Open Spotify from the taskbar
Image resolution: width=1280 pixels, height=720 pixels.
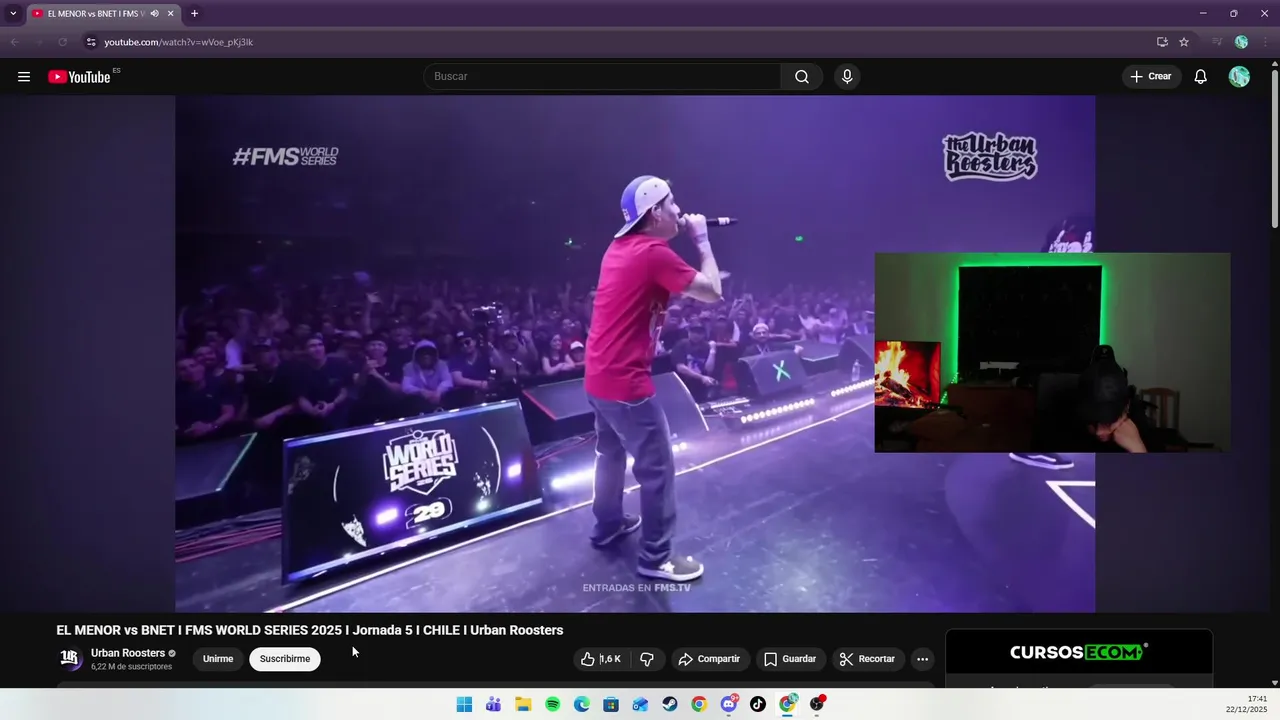click(552, 704)
